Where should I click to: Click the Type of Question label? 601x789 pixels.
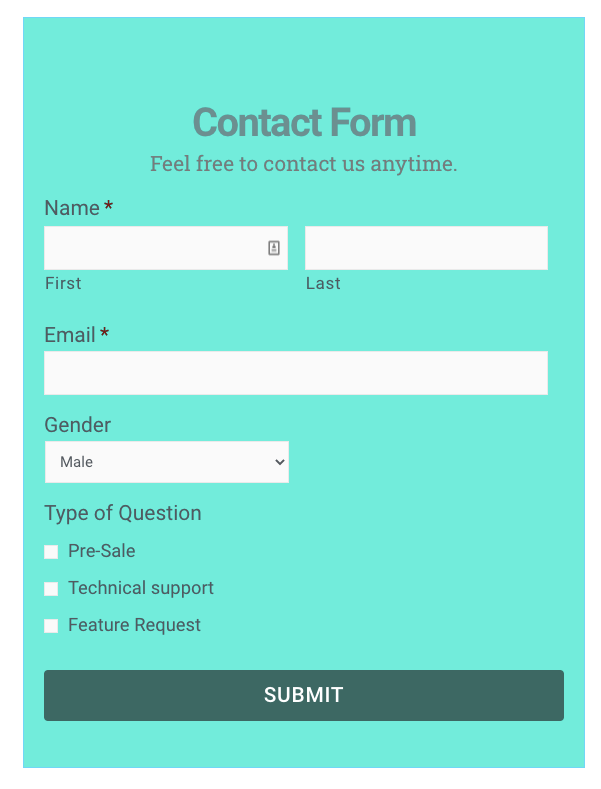[x=123, y=513]
